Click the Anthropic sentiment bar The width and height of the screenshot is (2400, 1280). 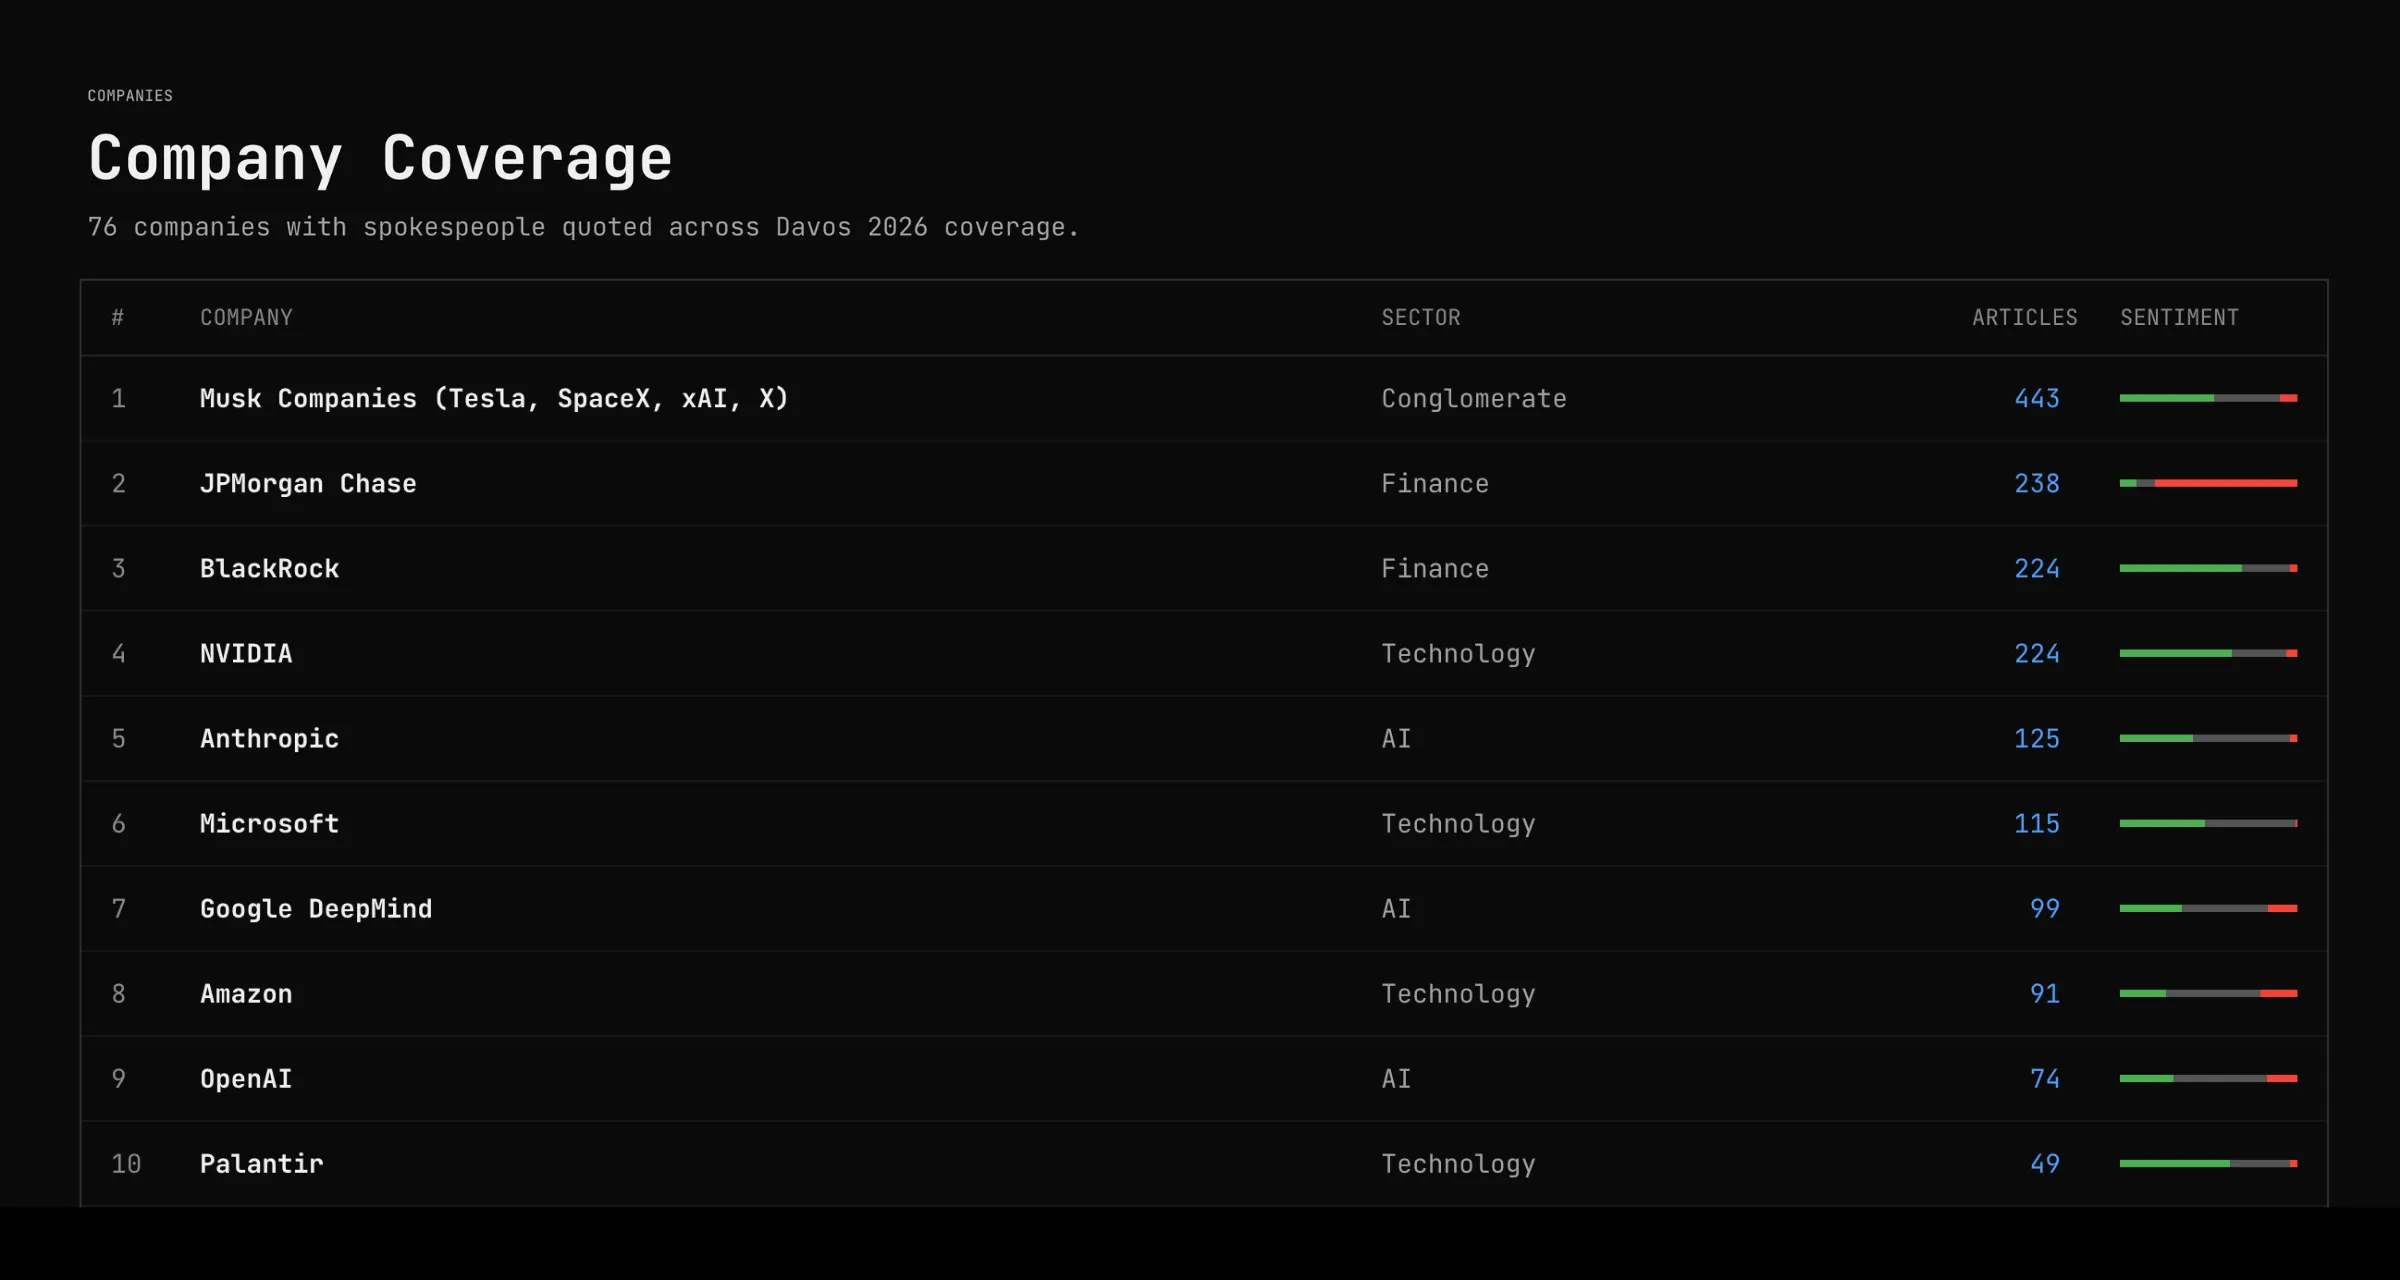click(2208, 738)
